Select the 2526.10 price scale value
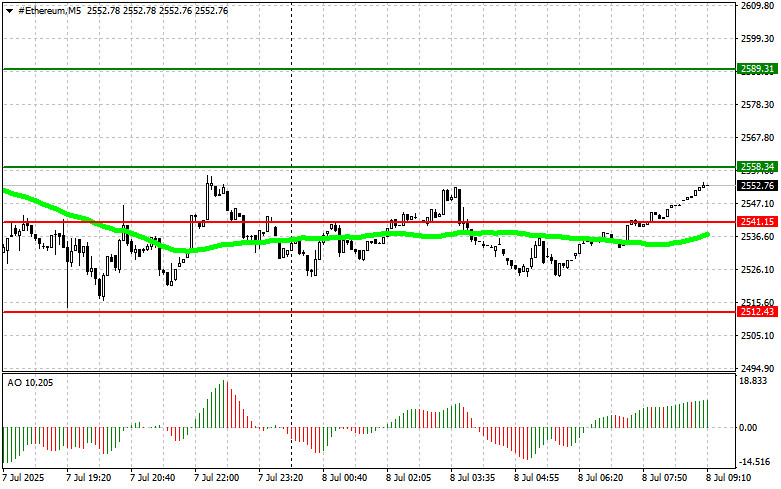 tap(757, 269)
